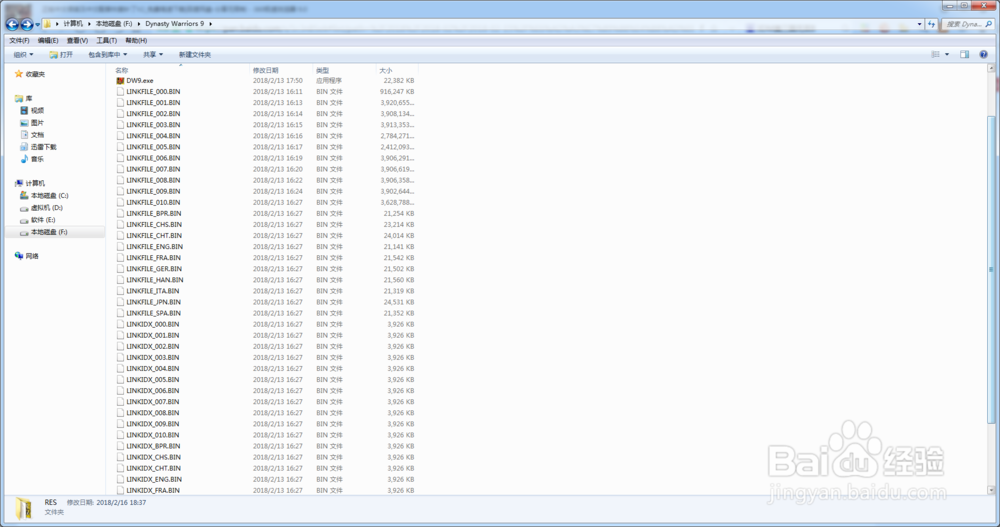This screenshot has height=527, width=1000.
Task: Click the DW9.exe application icon
Action: [120, 81]
